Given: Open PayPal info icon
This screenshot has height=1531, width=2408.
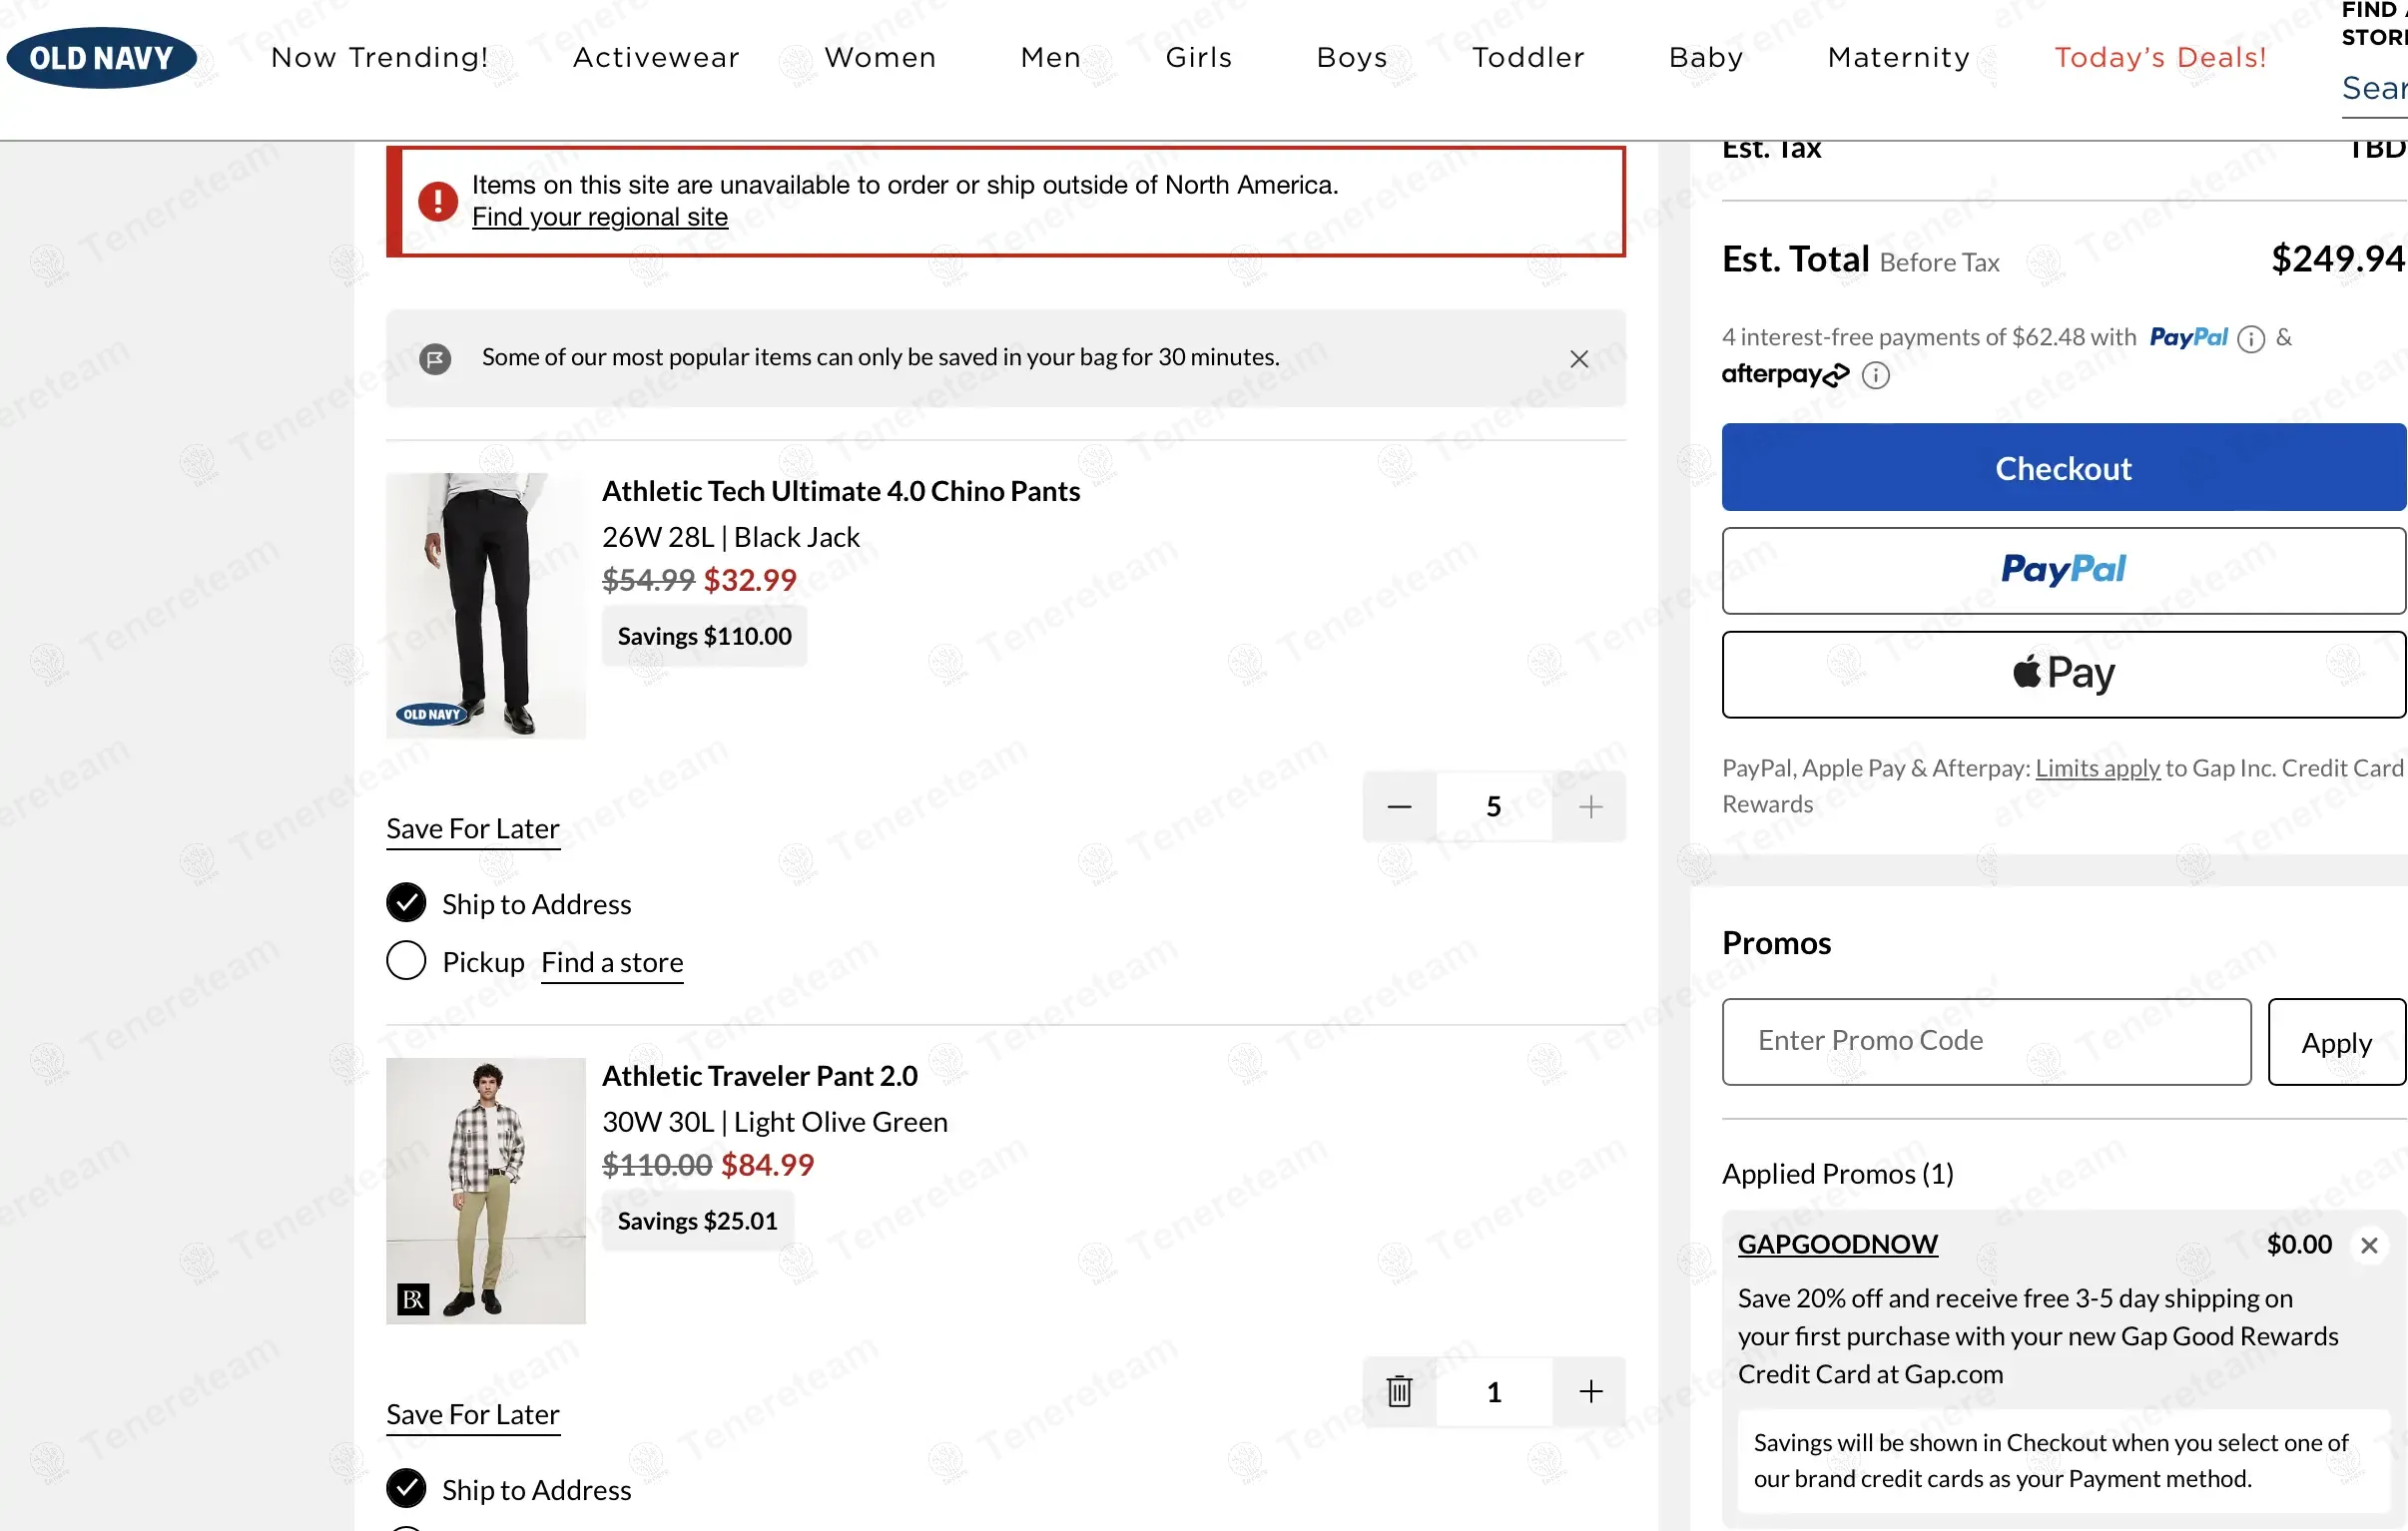Looking at the screenshot, I should point(2250,338).
